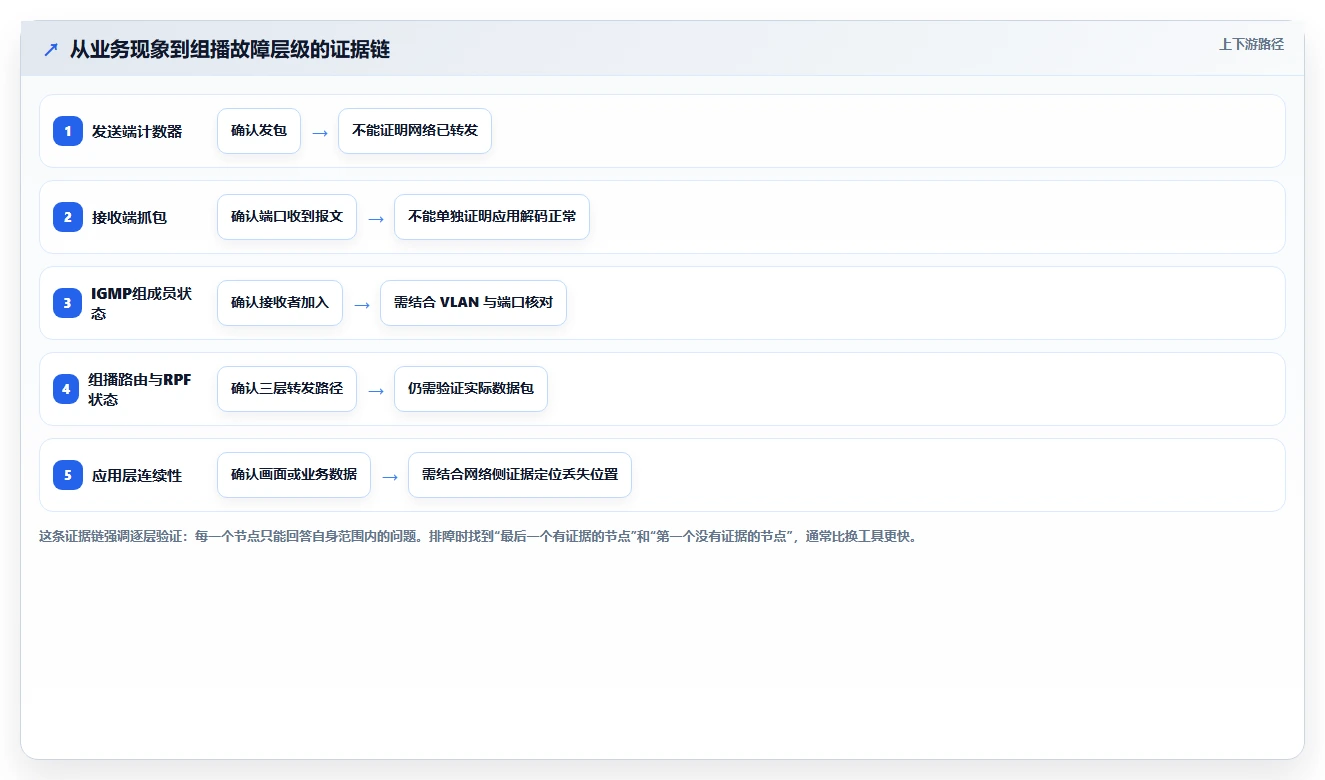Click the 需结合 VLAN 与端口核对 chip

coord(473,303)
